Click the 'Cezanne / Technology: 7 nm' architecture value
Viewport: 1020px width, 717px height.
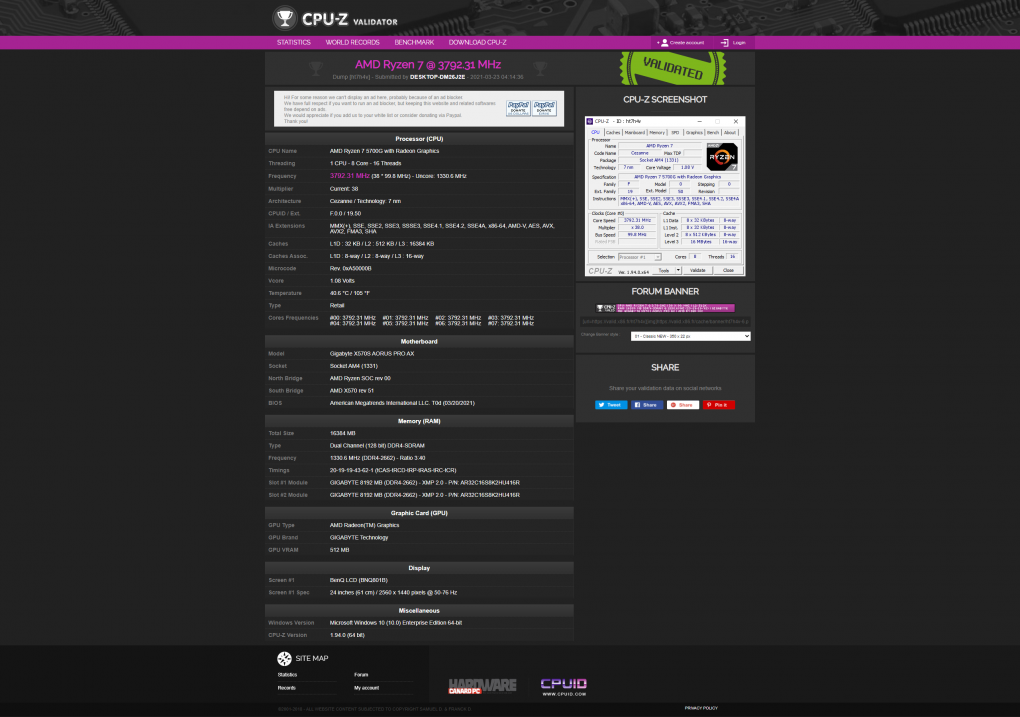[365, 201]
